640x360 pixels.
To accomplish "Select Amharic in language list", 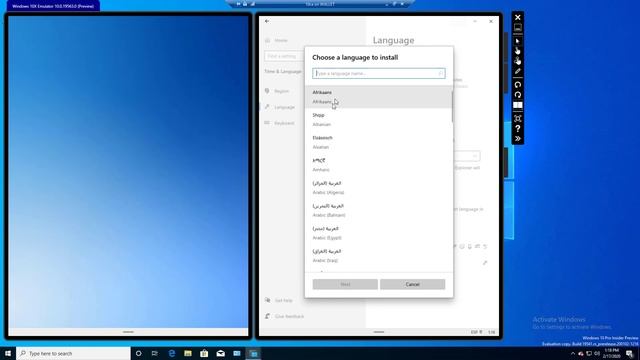I will click(378, 165).
